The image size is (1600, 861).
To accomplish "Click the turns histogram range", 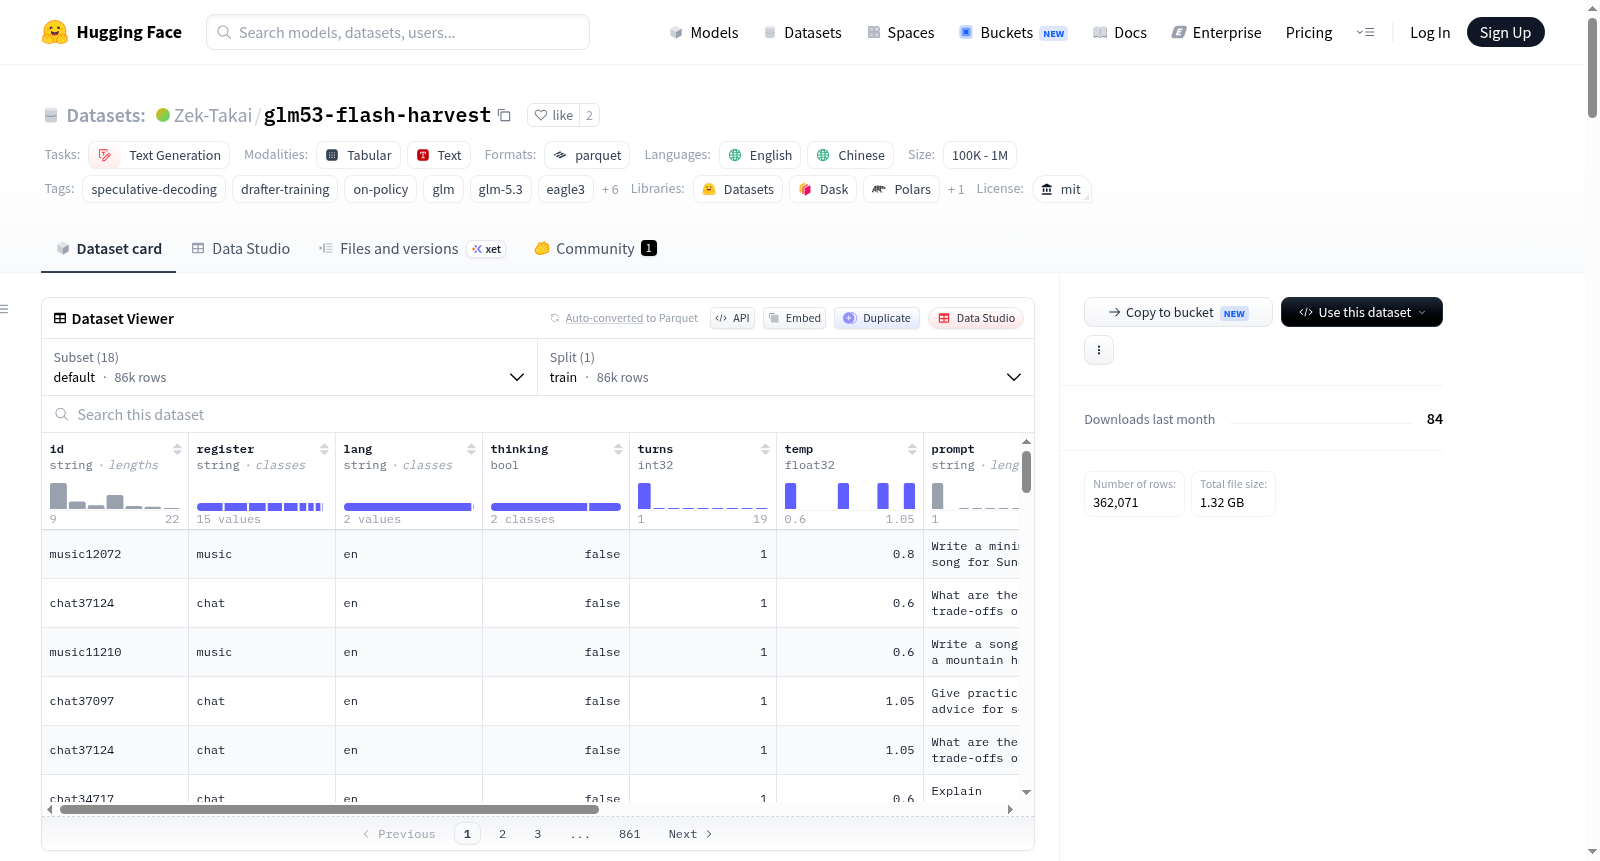I will coord(703,496).
